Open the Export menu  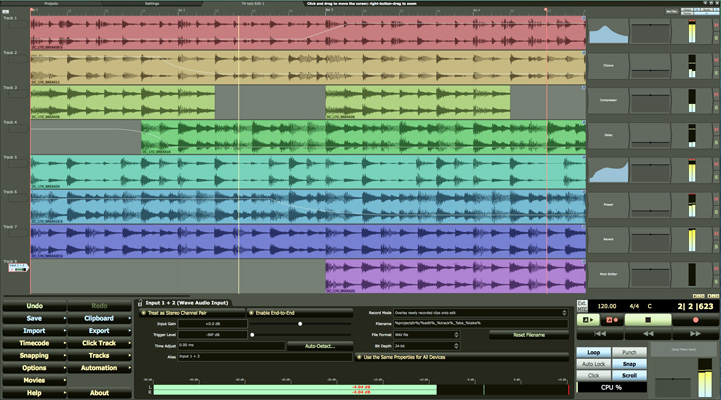pos(99,331)
